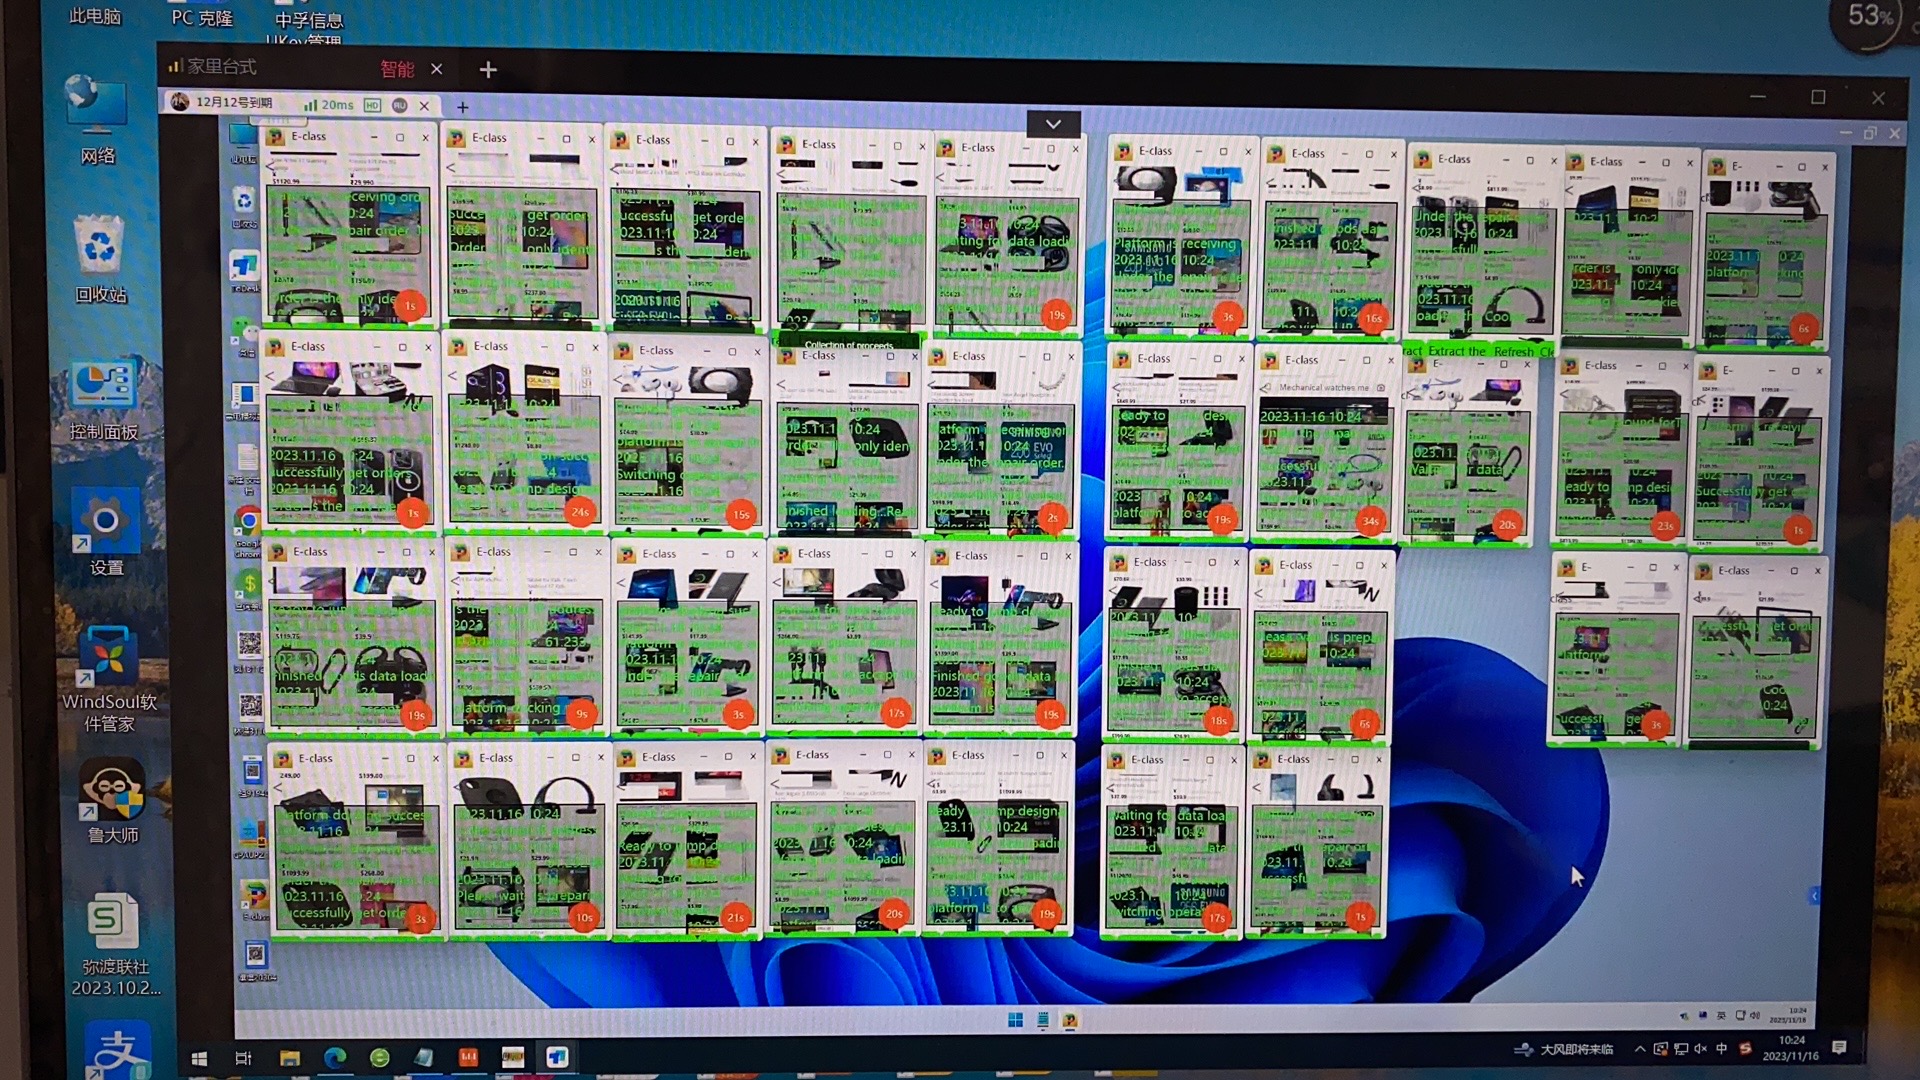
Task: Add a new tab with the plus next to 智能
Action: 488,69
